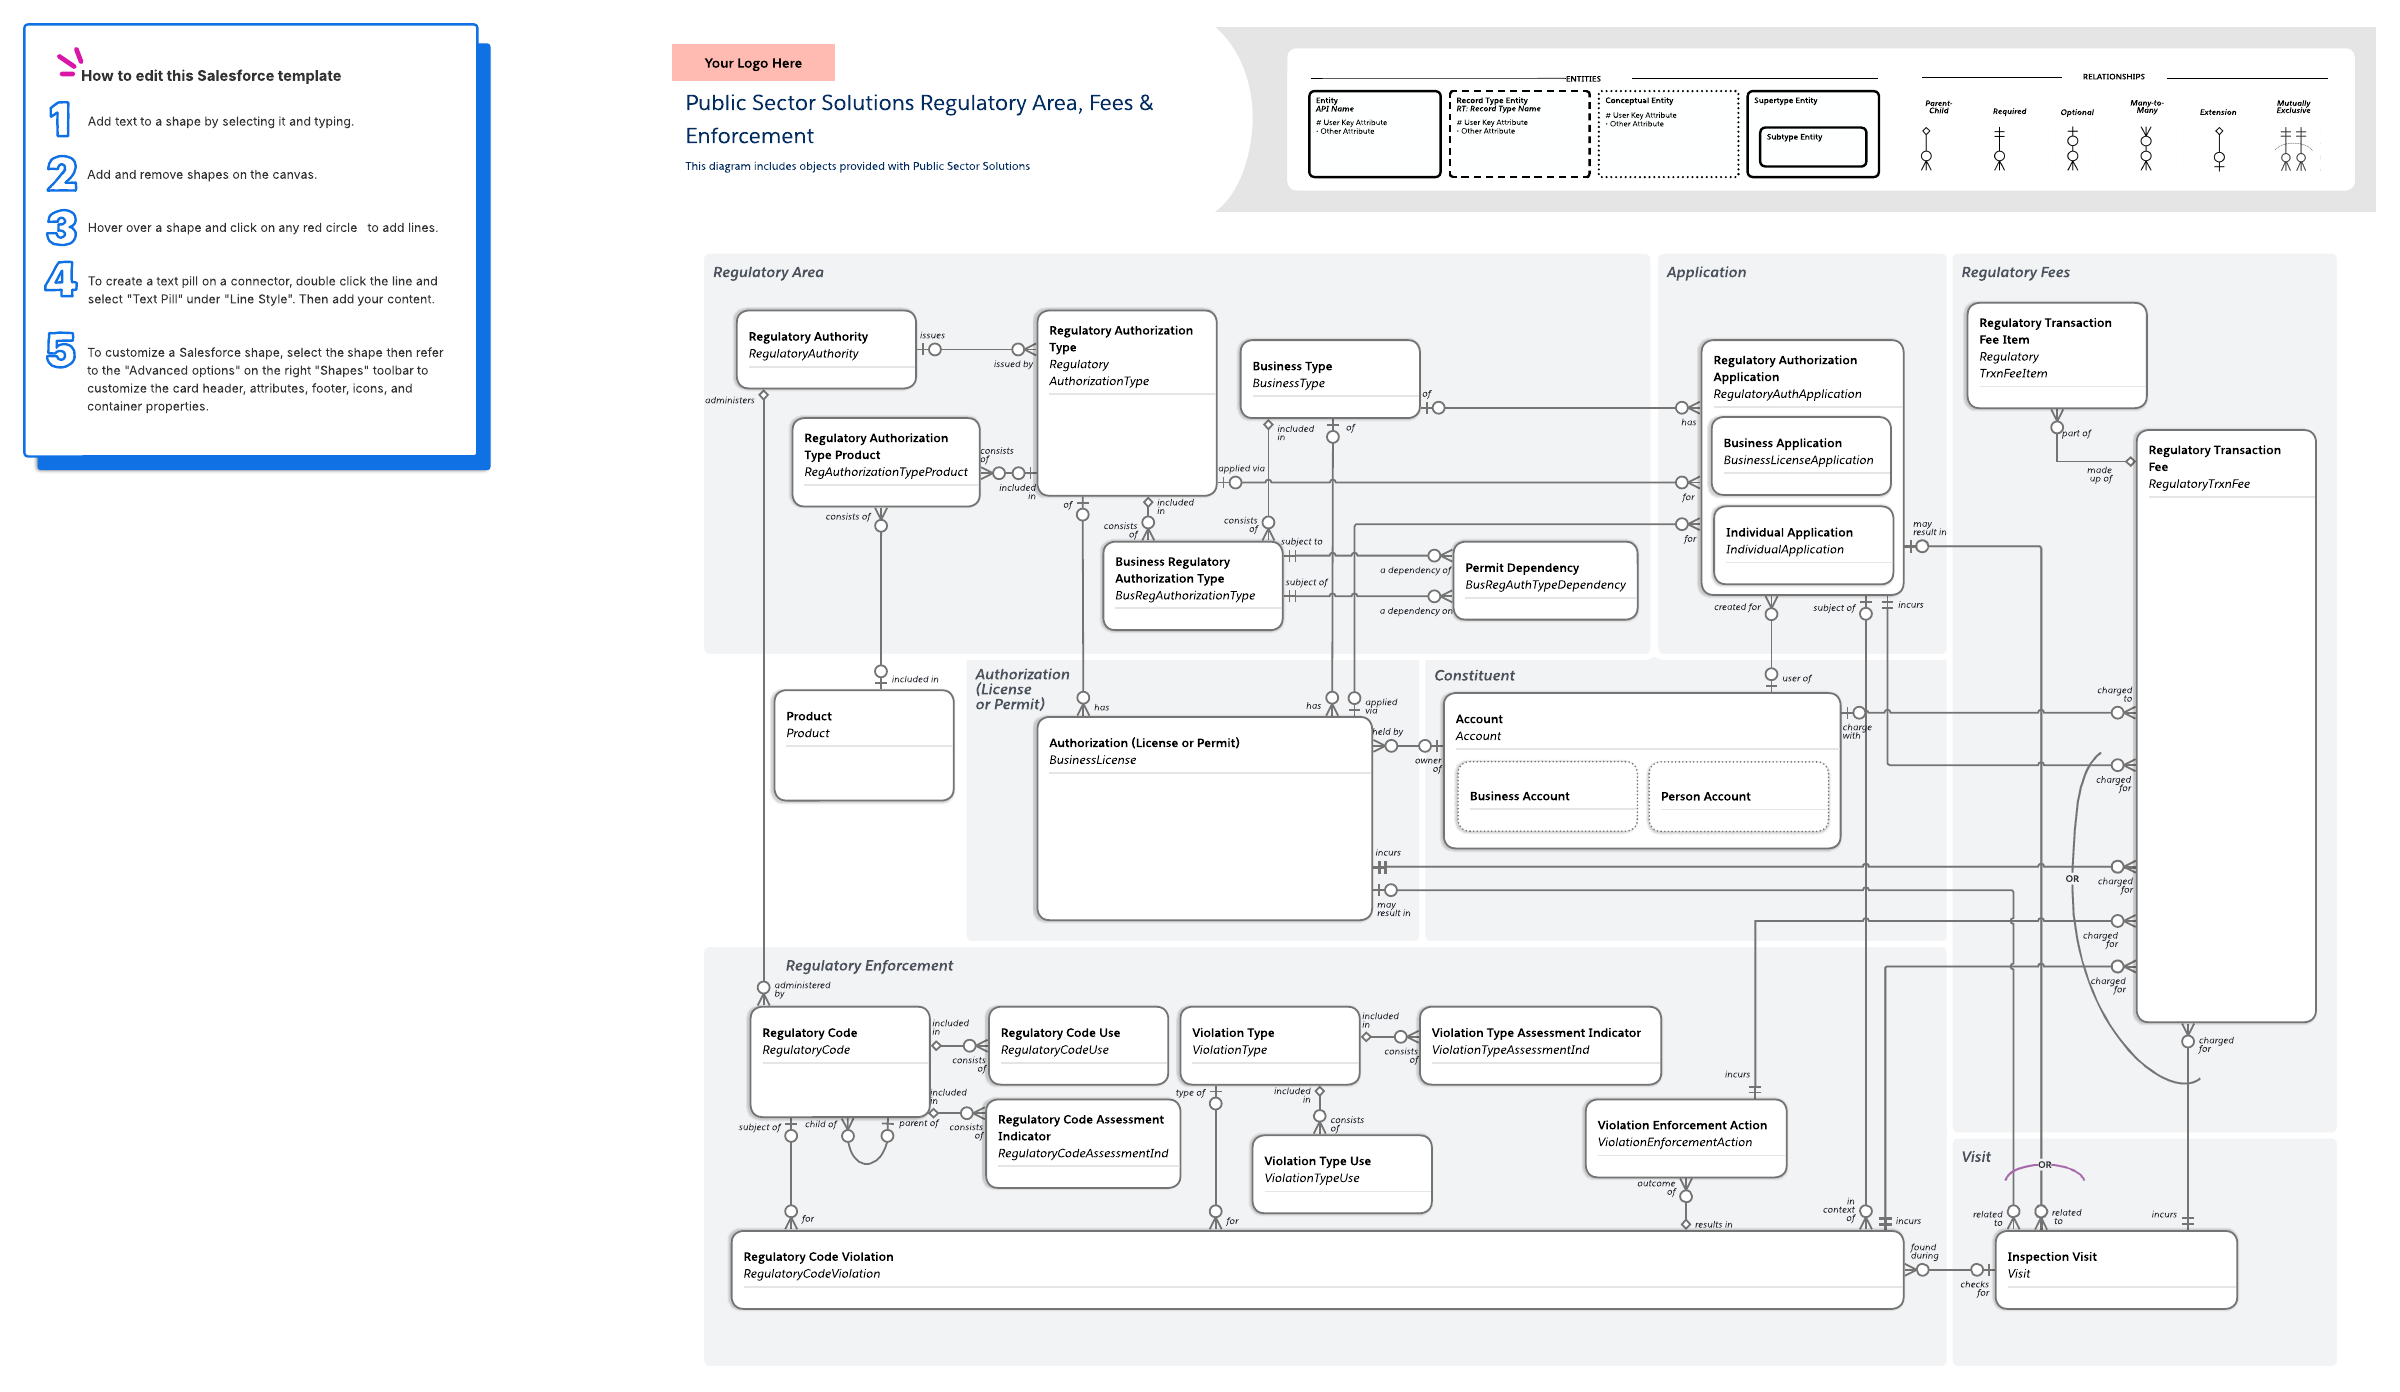Click the Extension relationship symbol in legend
Viewport: 2400px width, 1392px height.
coord(2219,148)
